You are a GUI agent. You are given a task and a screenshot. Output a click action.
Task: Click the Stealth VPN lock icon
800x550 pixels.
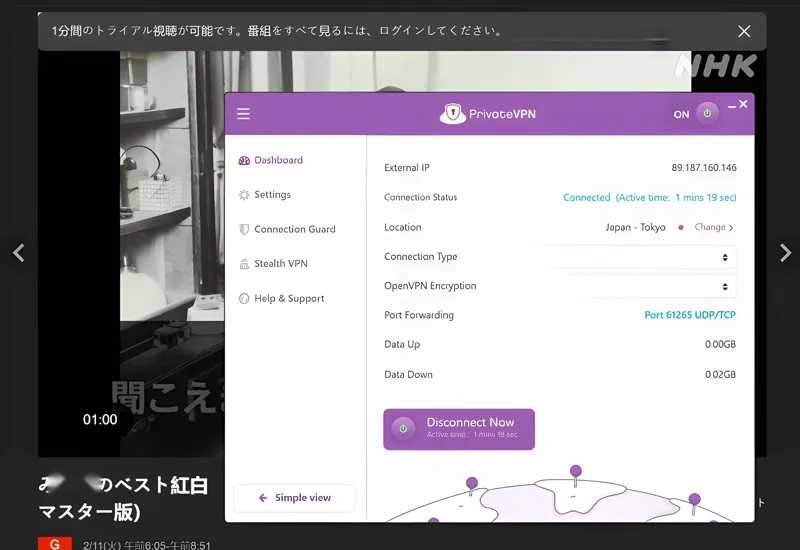click(244, 264)
